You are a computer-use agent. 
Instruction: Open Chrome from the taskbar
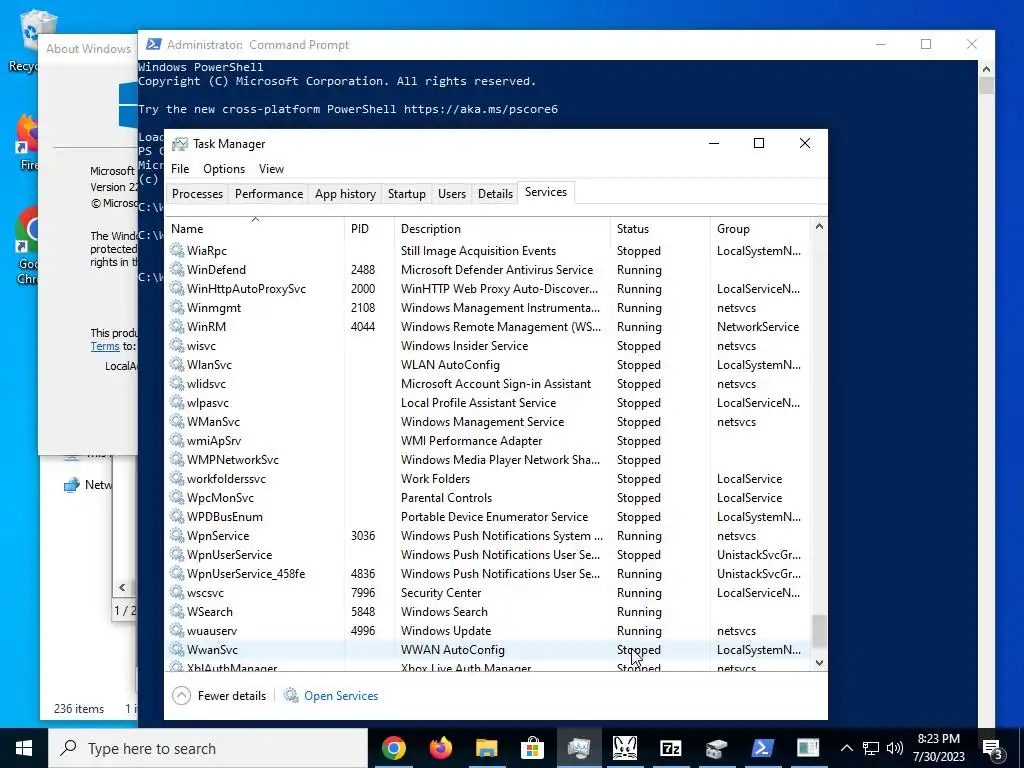[x=394, y=748]
